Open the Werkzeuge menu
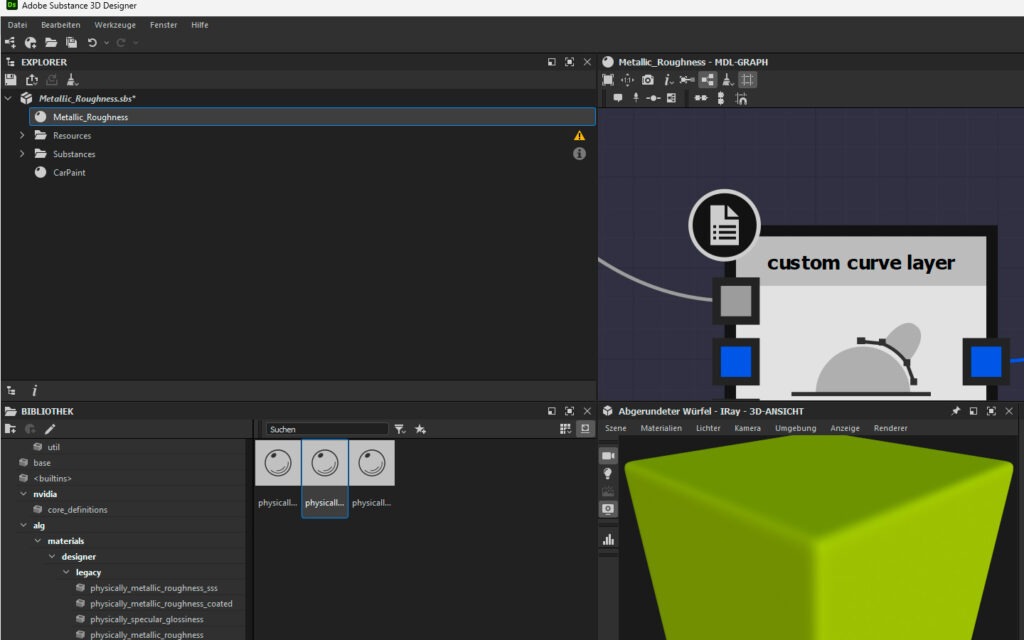The height and width of the screenshot is (640, 1024). (115, 25)
